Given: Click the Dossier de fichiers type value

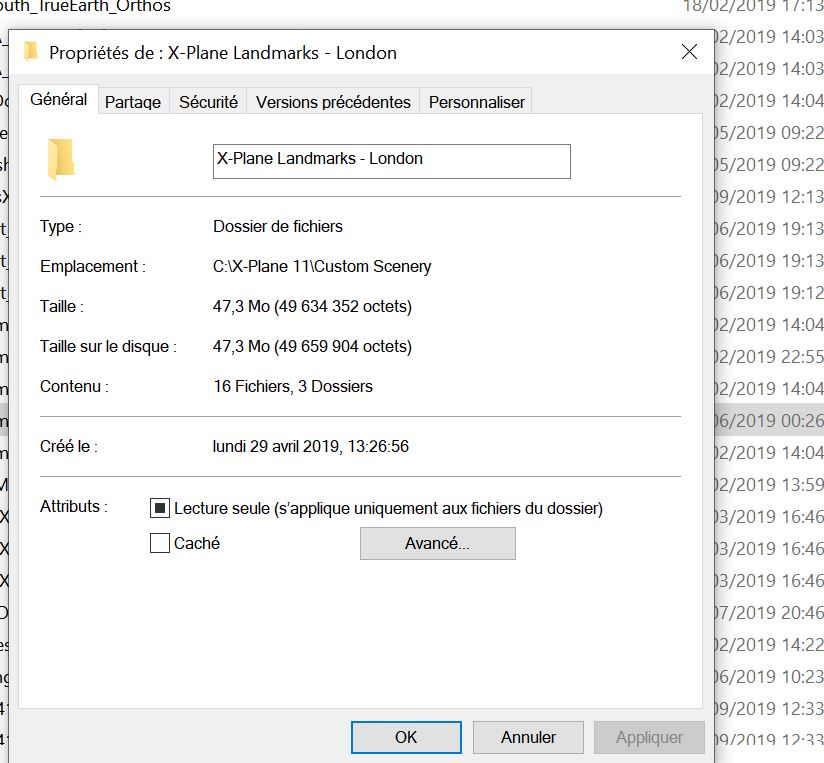Looking at the screenshot, I should [x=277, y=226].
